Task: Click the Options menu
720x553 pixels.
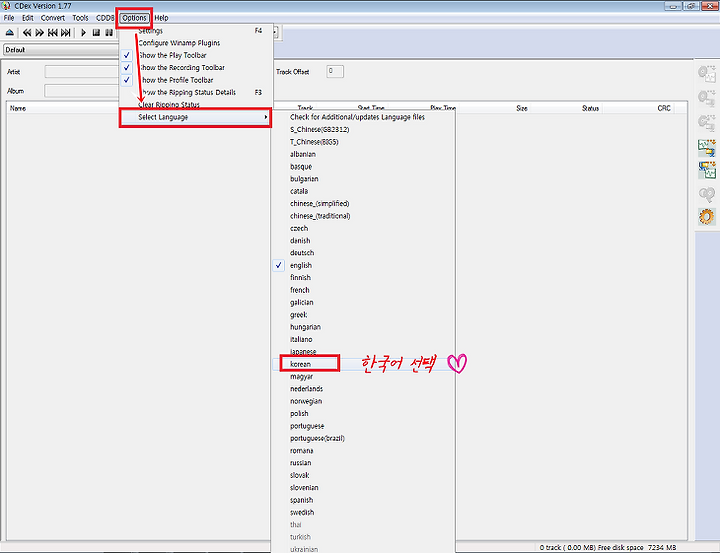Action: click(x=134, y=18)
